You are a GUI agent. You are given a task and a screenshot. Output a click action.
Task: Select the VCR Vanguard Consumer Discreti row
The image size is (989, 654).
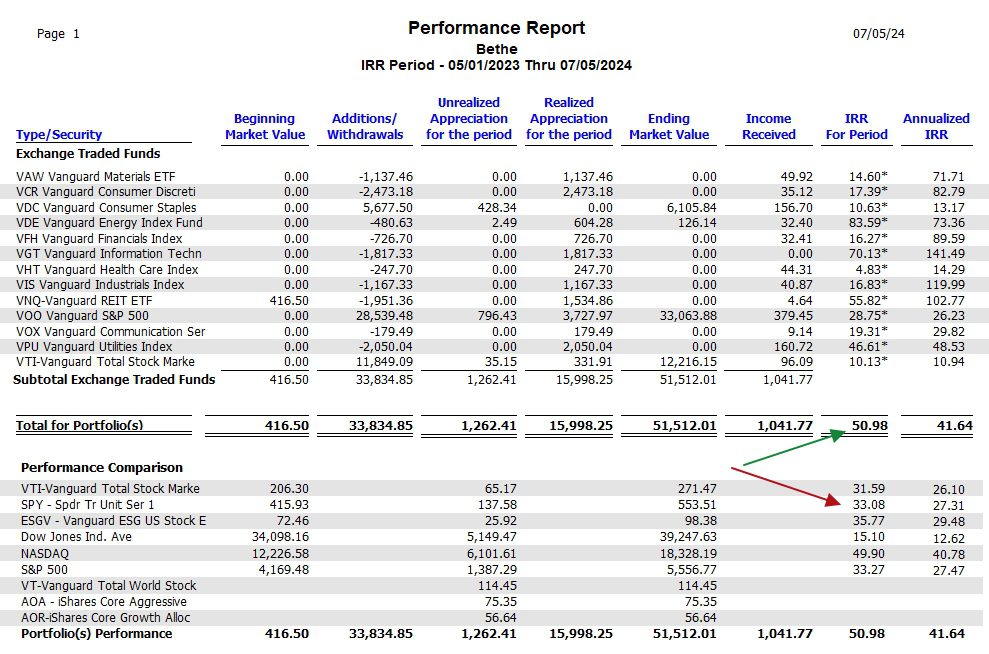click(494, 192)
